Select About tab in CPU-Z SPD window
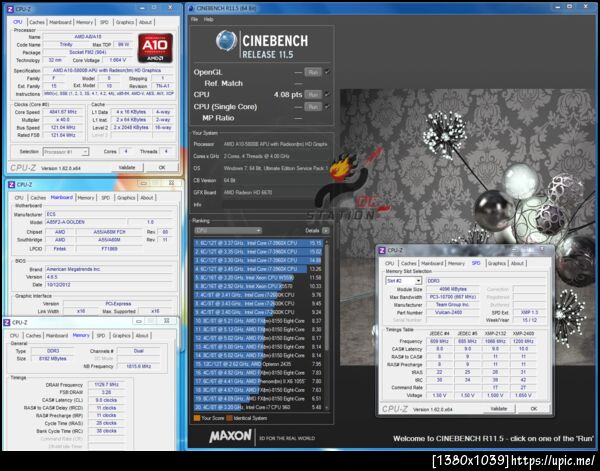The image size is (600, 471). point(517,263)
